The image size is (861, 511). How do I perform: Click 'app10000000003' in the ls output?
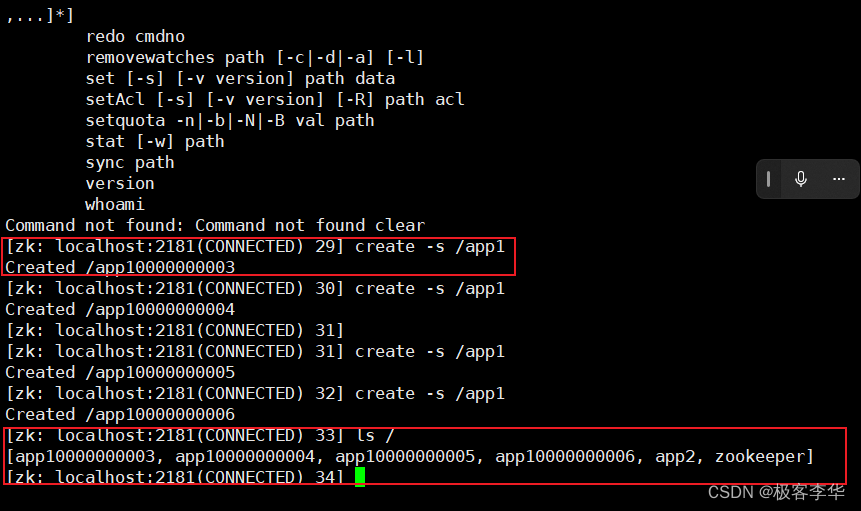click(x=85, y=457)
